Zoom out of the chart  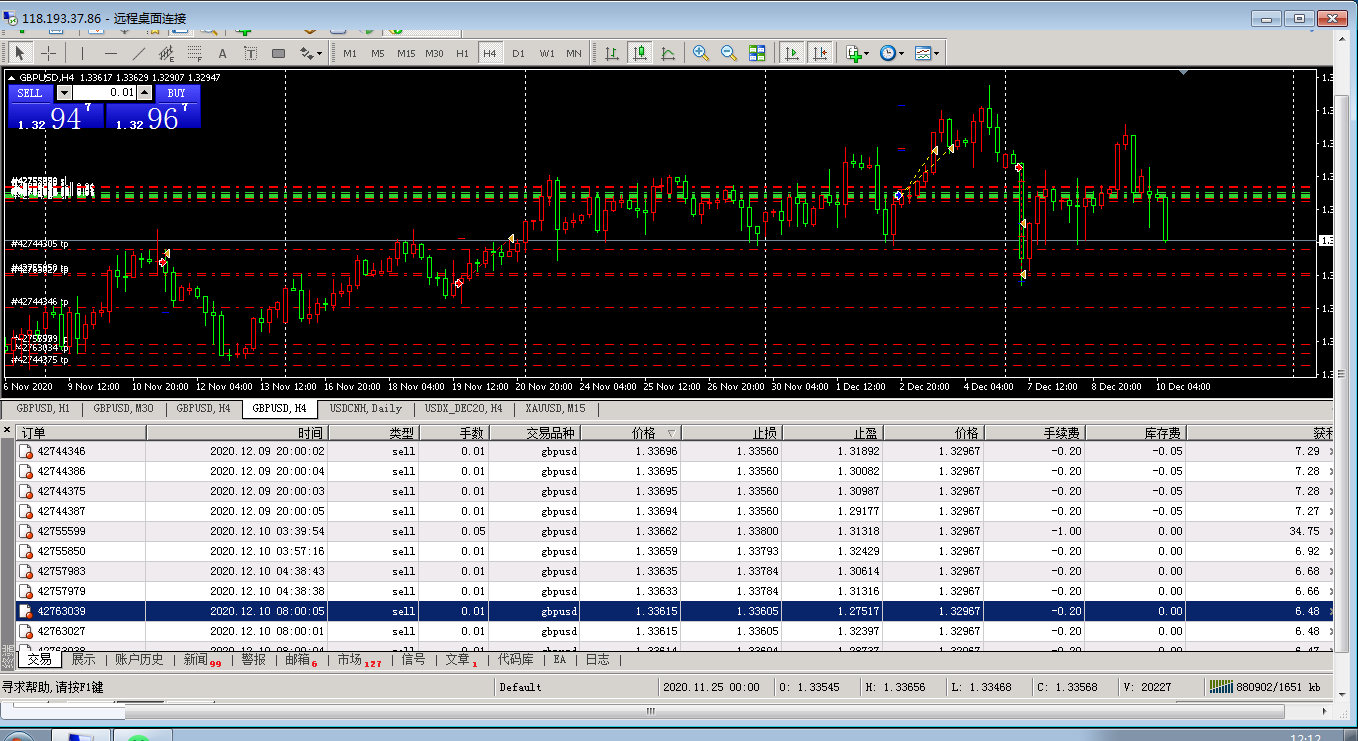pos(729,53)
